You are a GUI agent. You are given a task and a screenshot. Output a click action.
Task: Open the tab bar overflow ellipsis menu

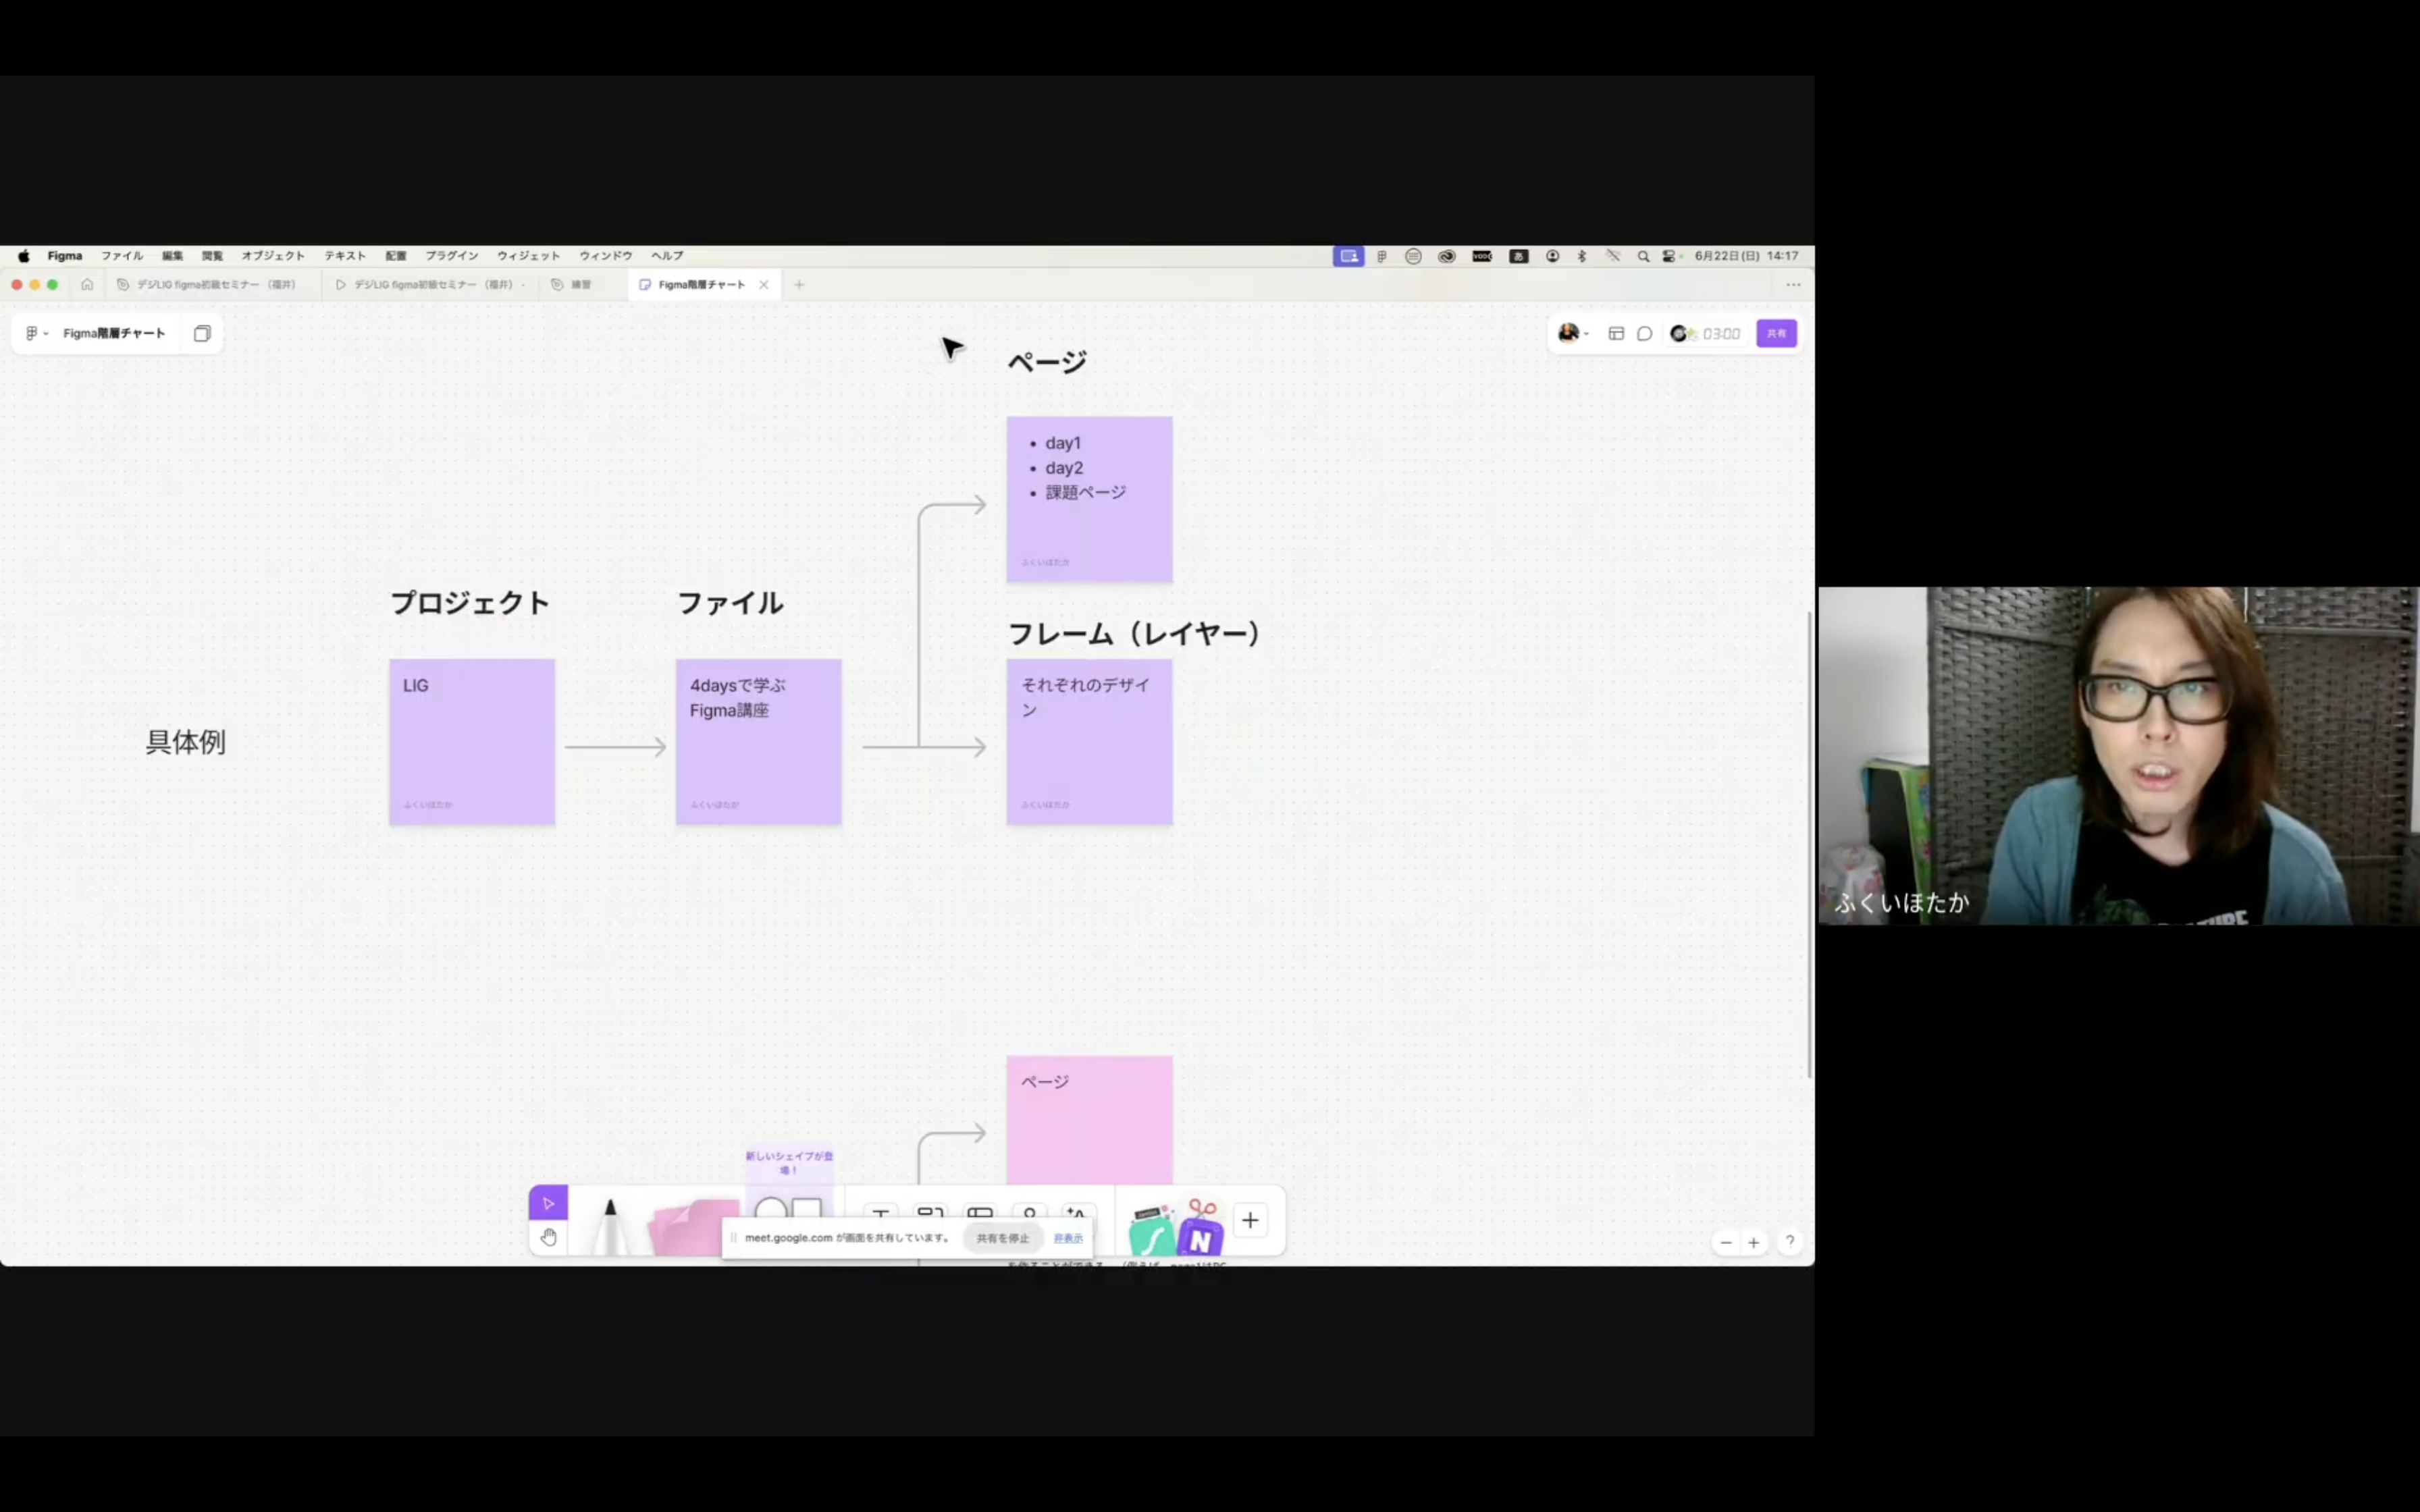click(1793, 285)
